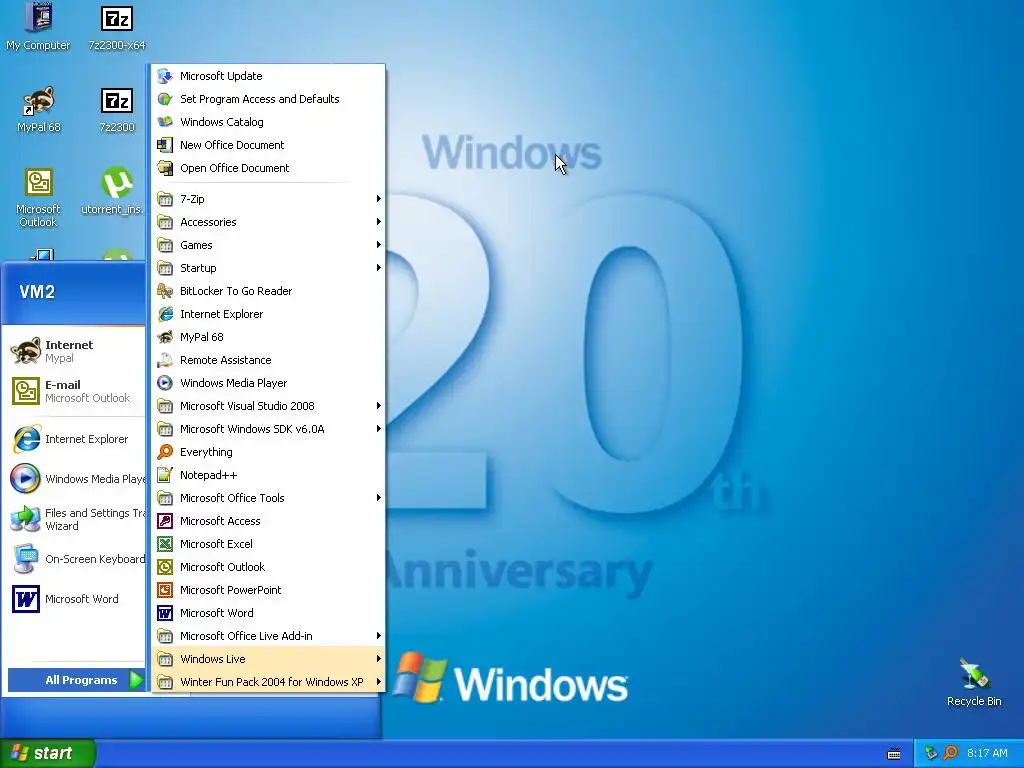This screenshot has width=1024, height=768.
Task: Click Windows Media Player icon in recent list
Action: tap(25, 479)
